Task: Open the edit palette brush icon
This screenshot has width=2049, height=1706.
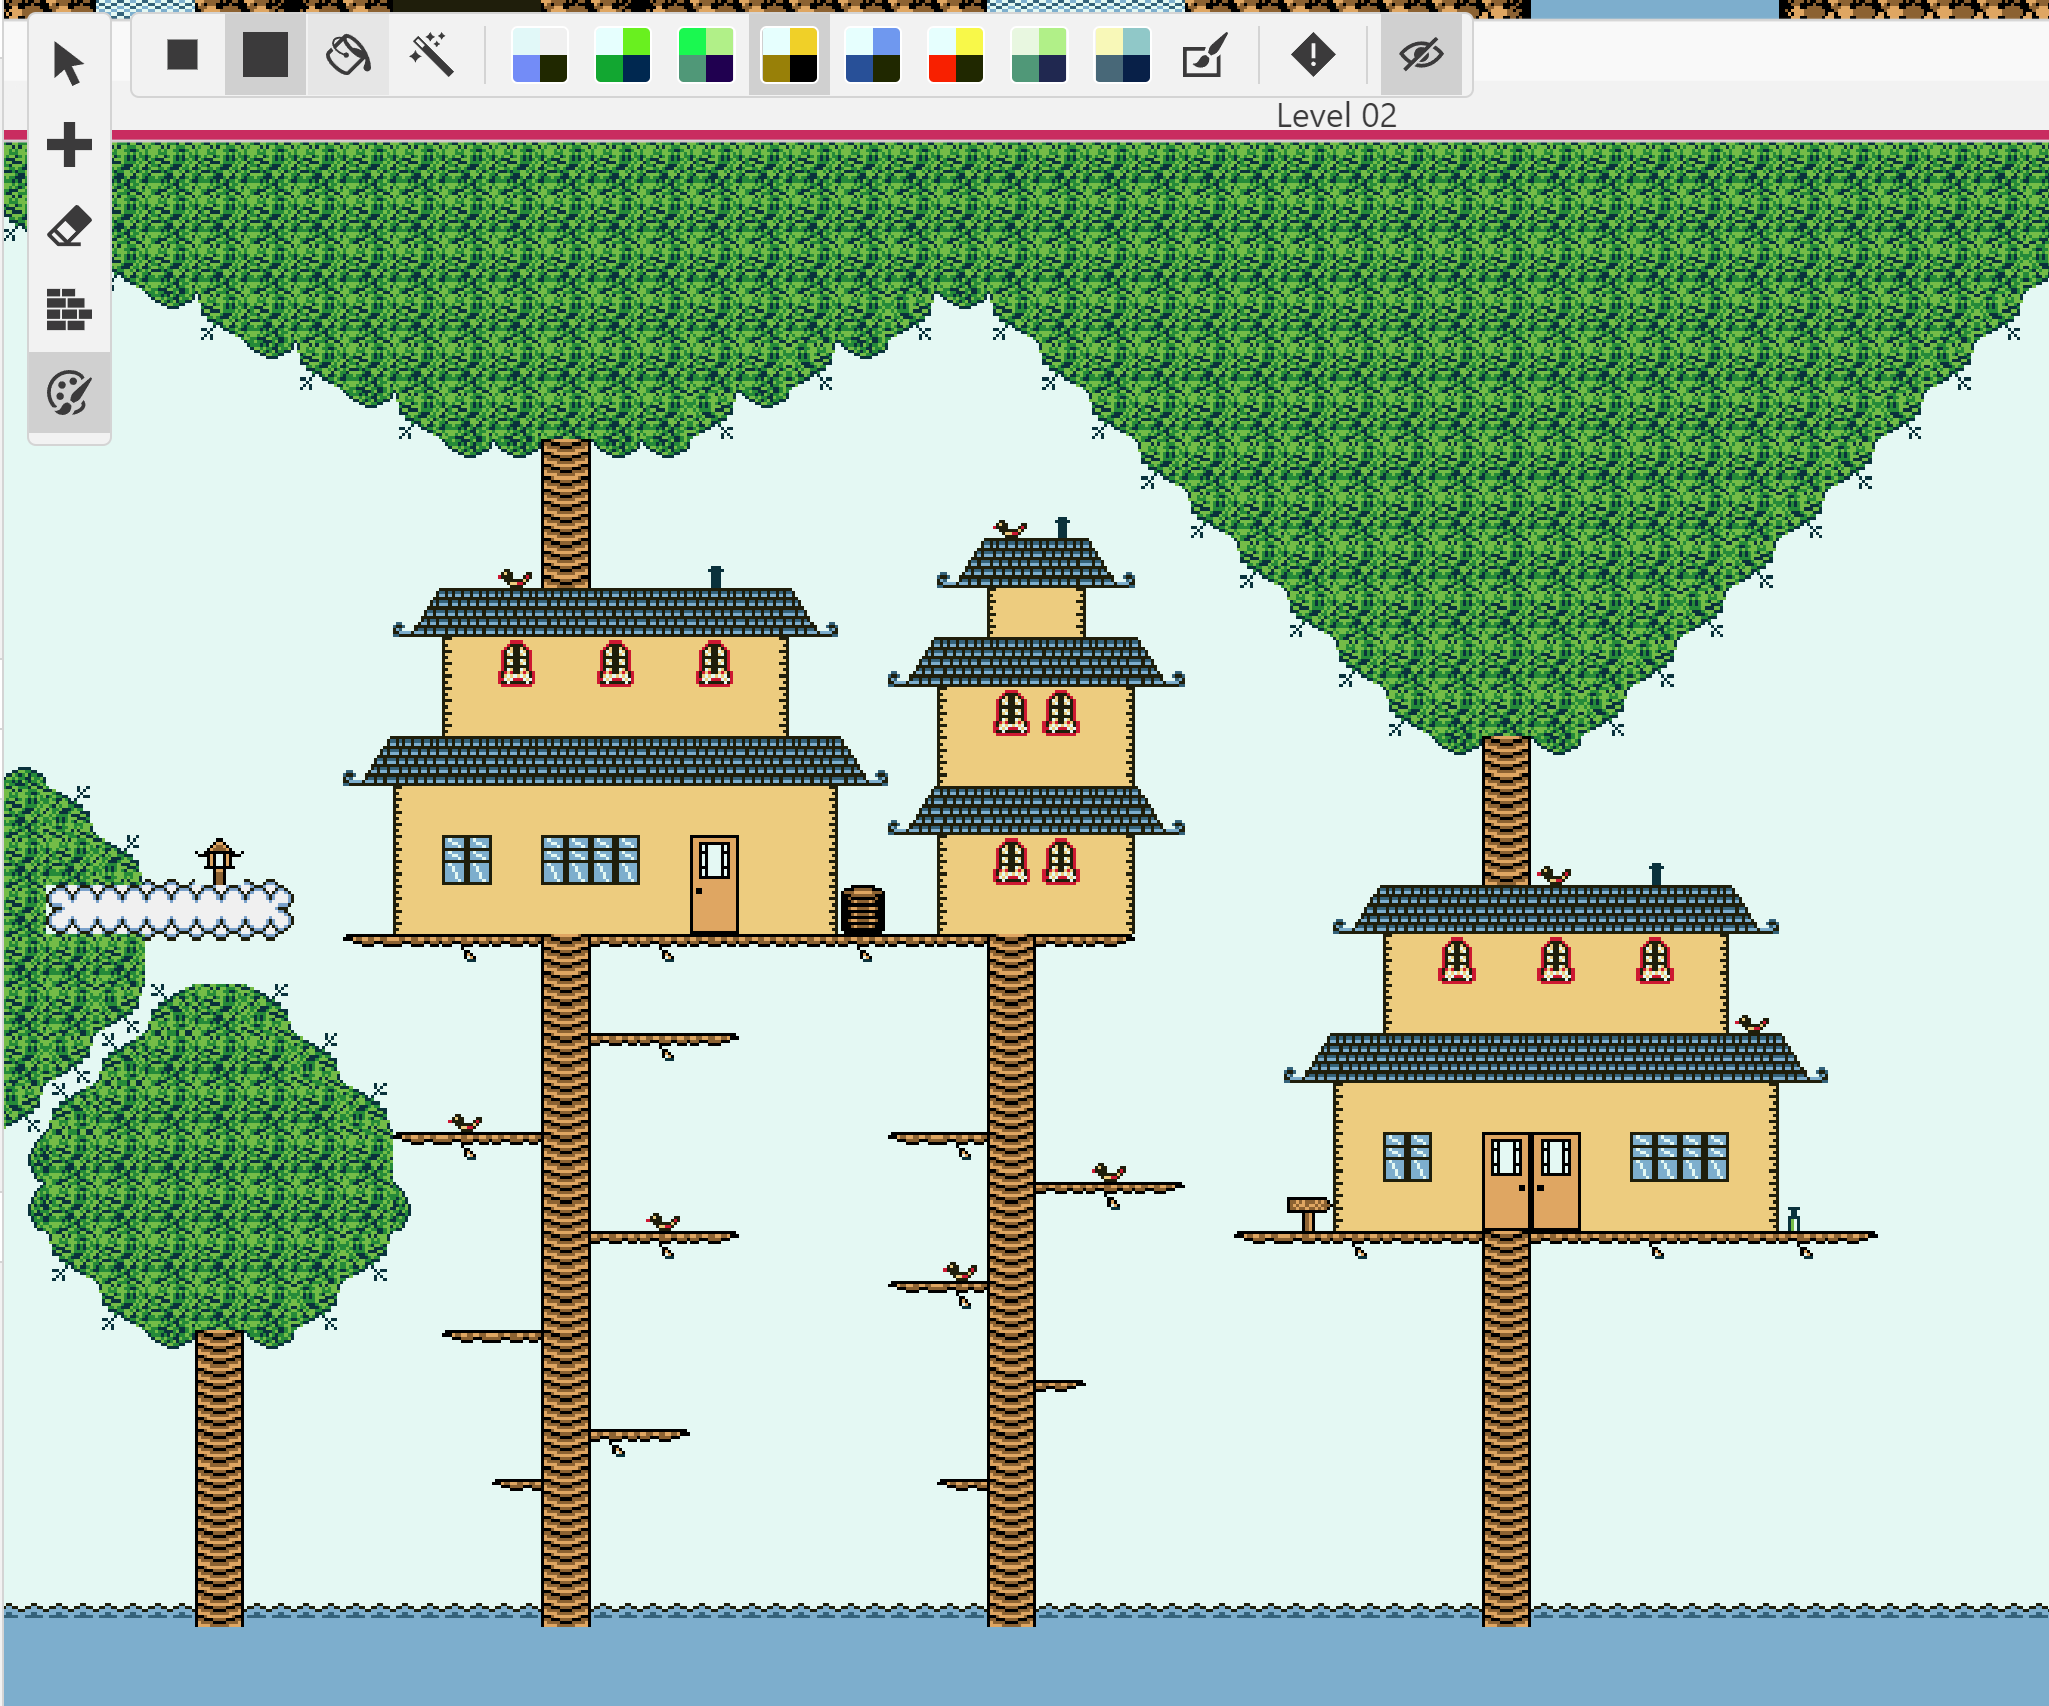Action: point(1204,55)
